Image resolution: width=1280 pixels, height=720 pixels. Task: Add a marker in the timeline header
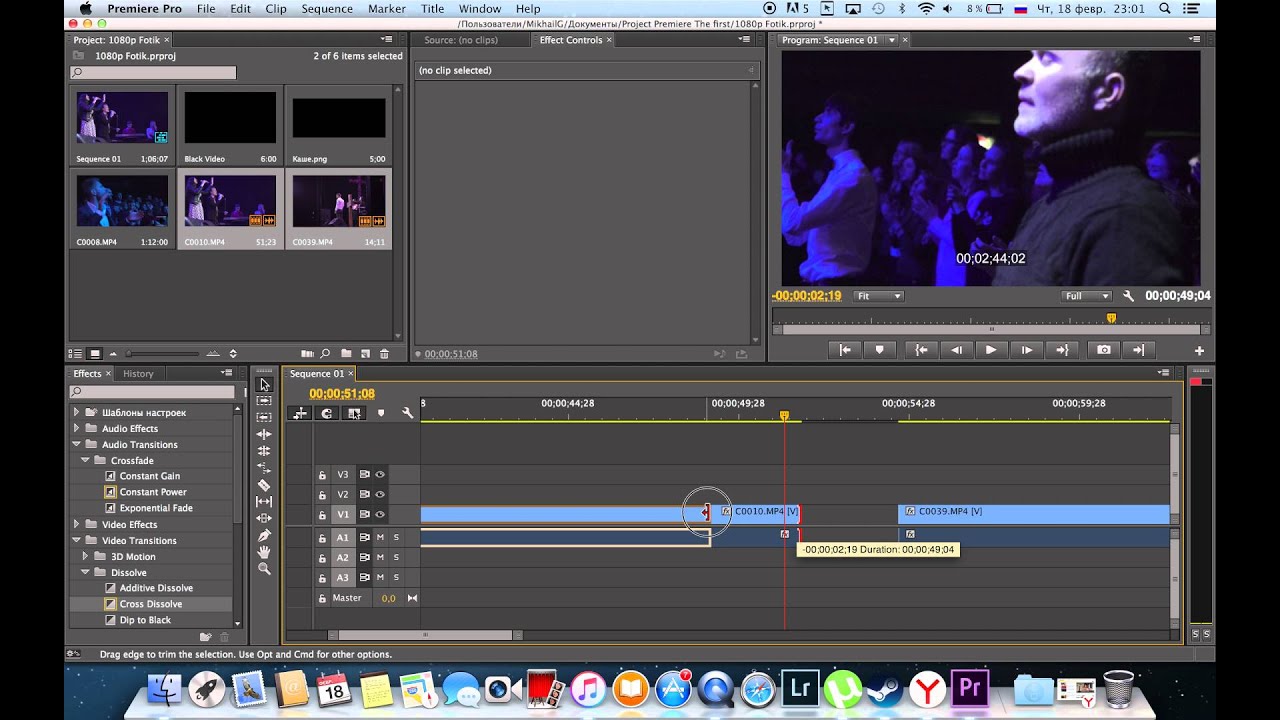point(380,413)
